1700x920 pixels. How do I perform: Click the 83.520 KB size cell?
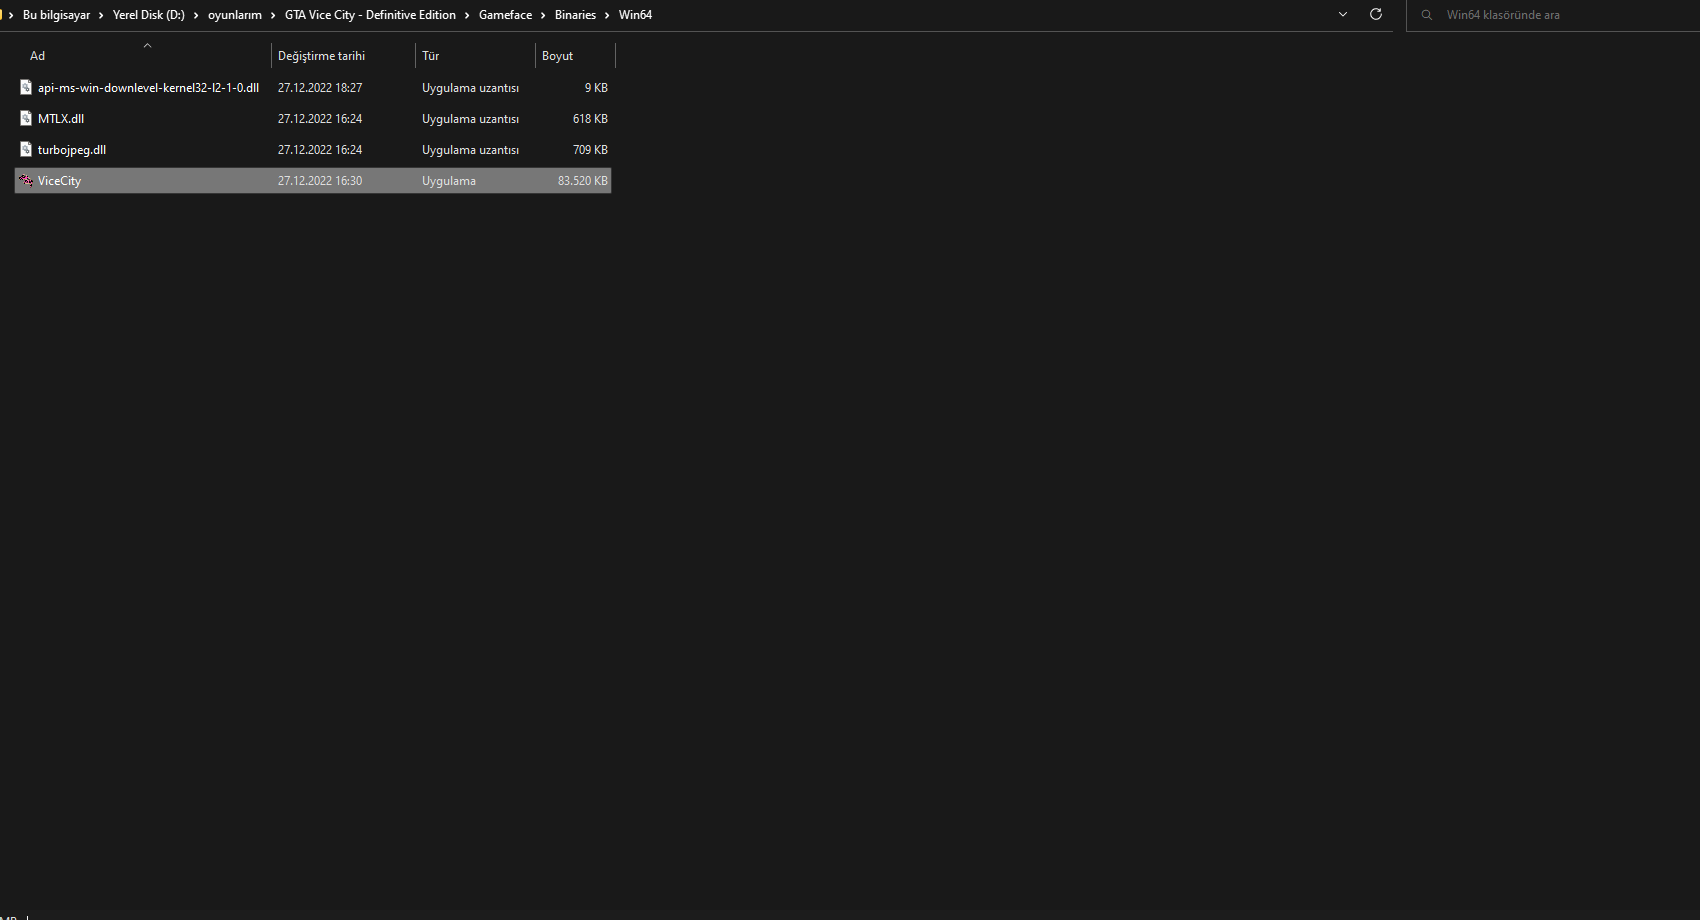pos(583,181)
